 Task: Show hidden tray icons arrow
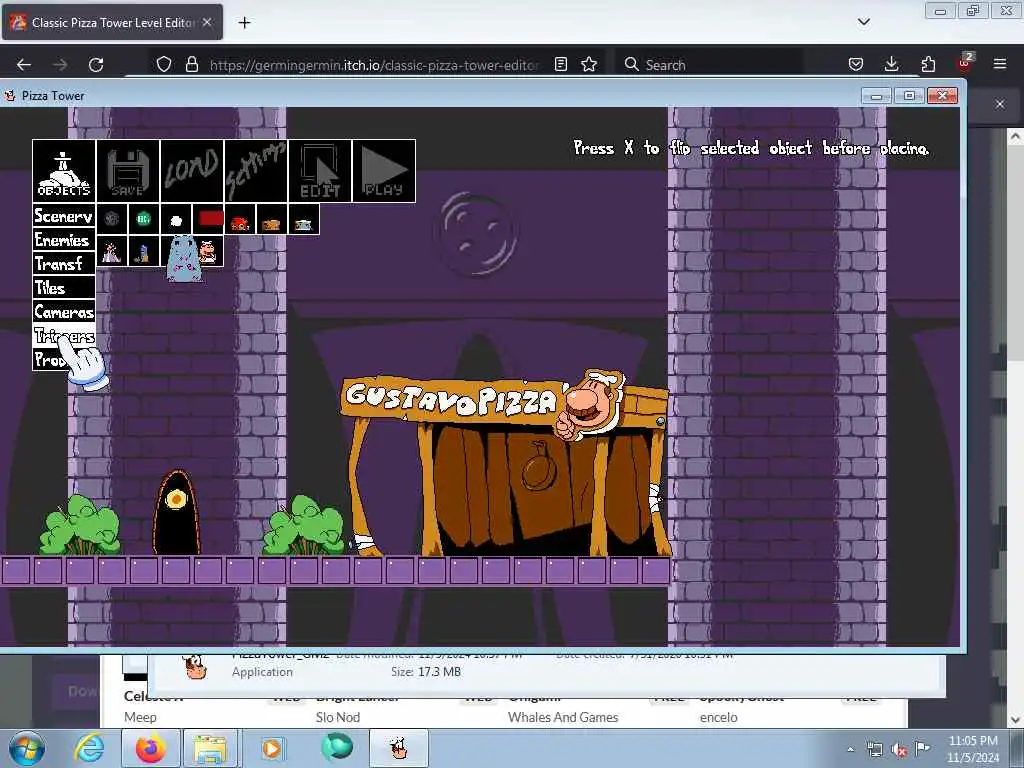pos(850,750)
